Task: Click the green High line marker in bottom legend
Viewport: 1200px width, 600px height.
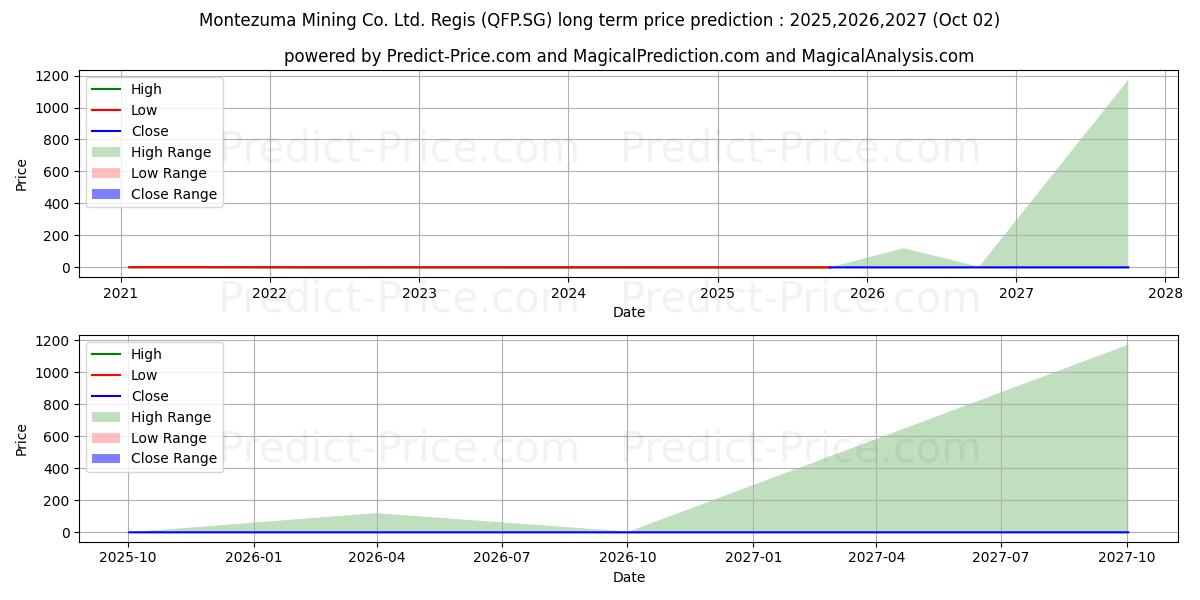Action: click(105, 354)
